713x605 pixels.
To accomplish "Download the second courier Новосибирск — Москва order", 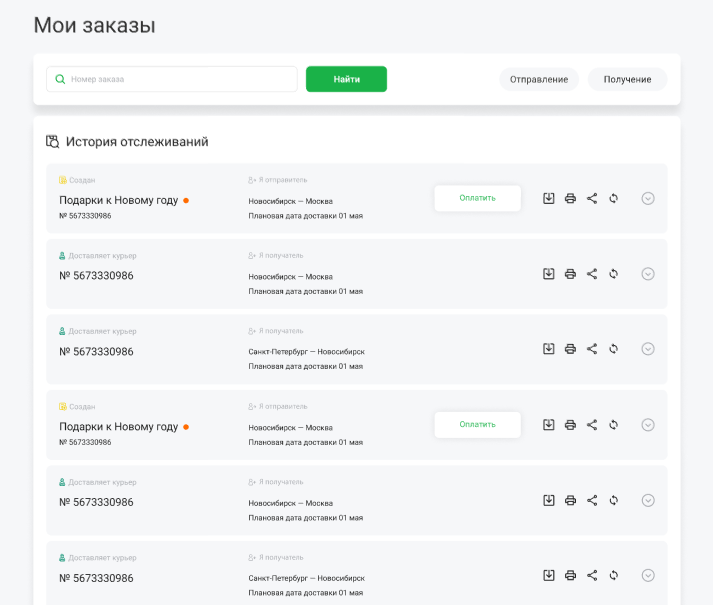I will click(x=549, y=500).
